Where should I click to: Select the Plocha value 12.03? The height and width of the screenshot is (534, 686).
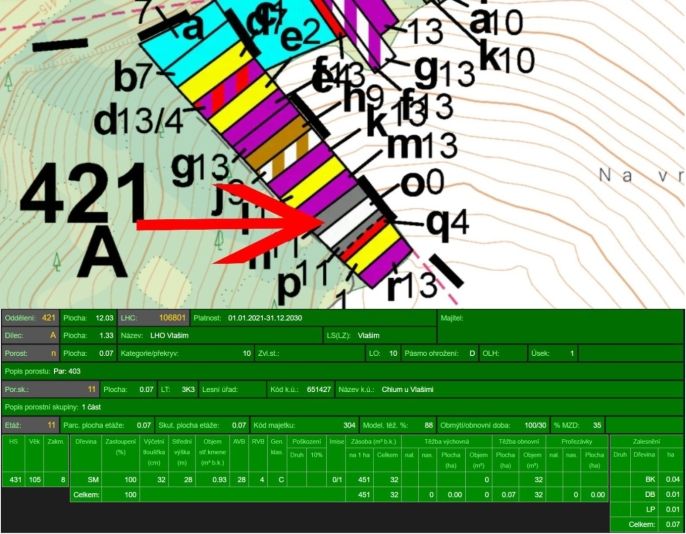pyautogui.click(x=104, y=318)
